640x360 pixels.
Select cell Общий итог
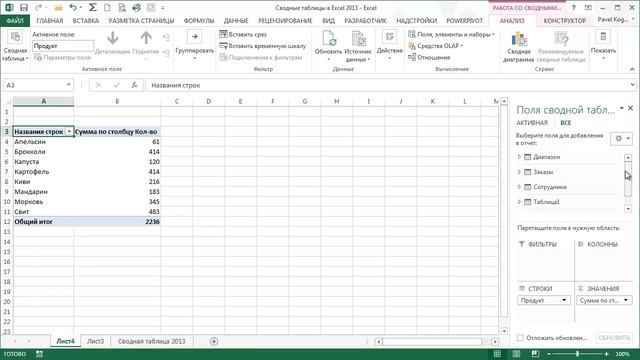pyautogui.click(x=43, y=222)
